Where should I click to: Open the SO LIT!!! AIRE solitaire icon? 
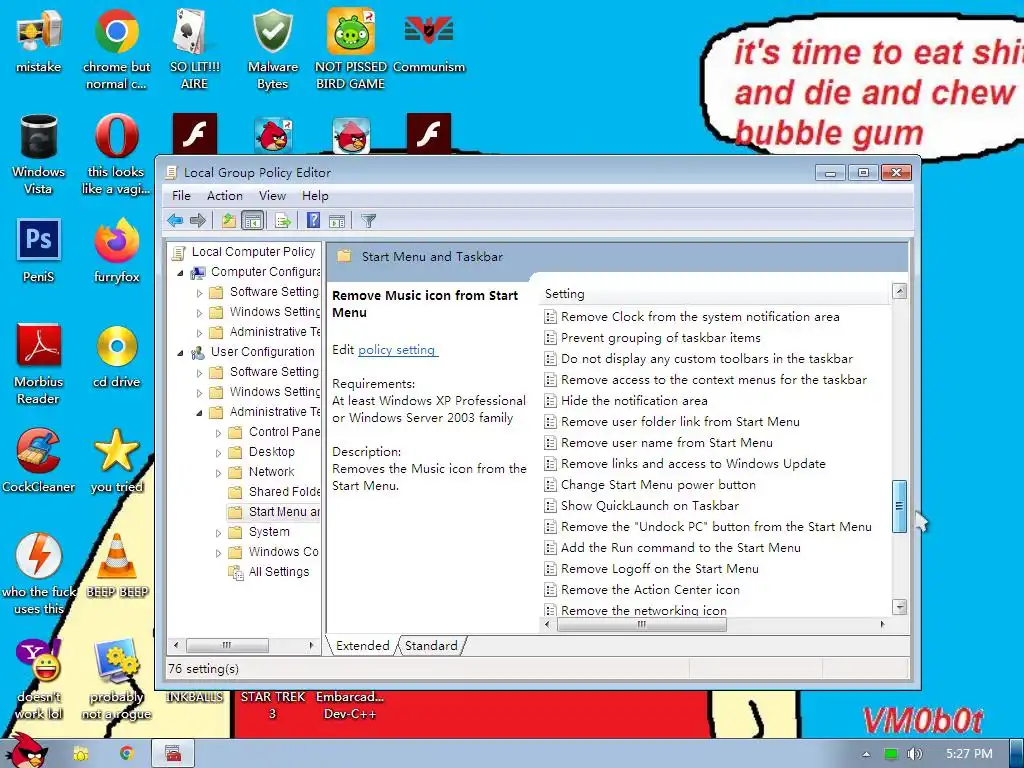click(195, 49)
